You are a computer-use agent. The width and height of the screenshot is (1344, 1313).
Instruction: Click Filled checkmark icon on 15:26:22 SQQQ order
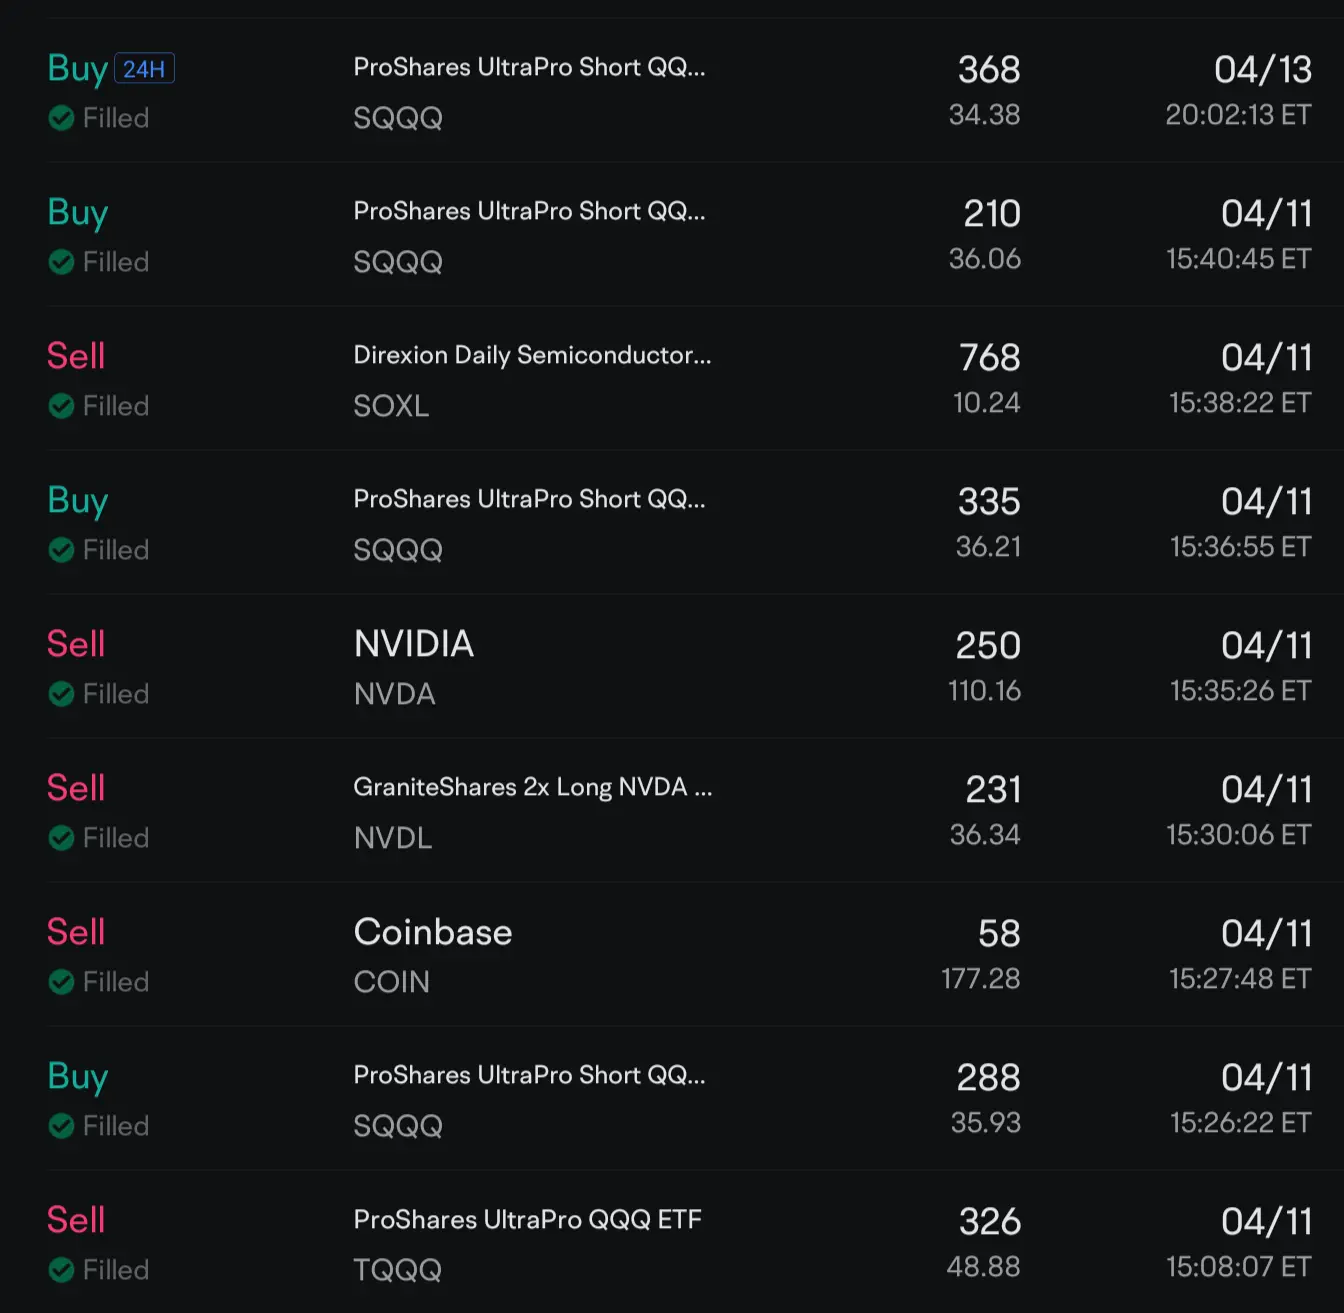pyautogui.click(x=61, y=1126)
